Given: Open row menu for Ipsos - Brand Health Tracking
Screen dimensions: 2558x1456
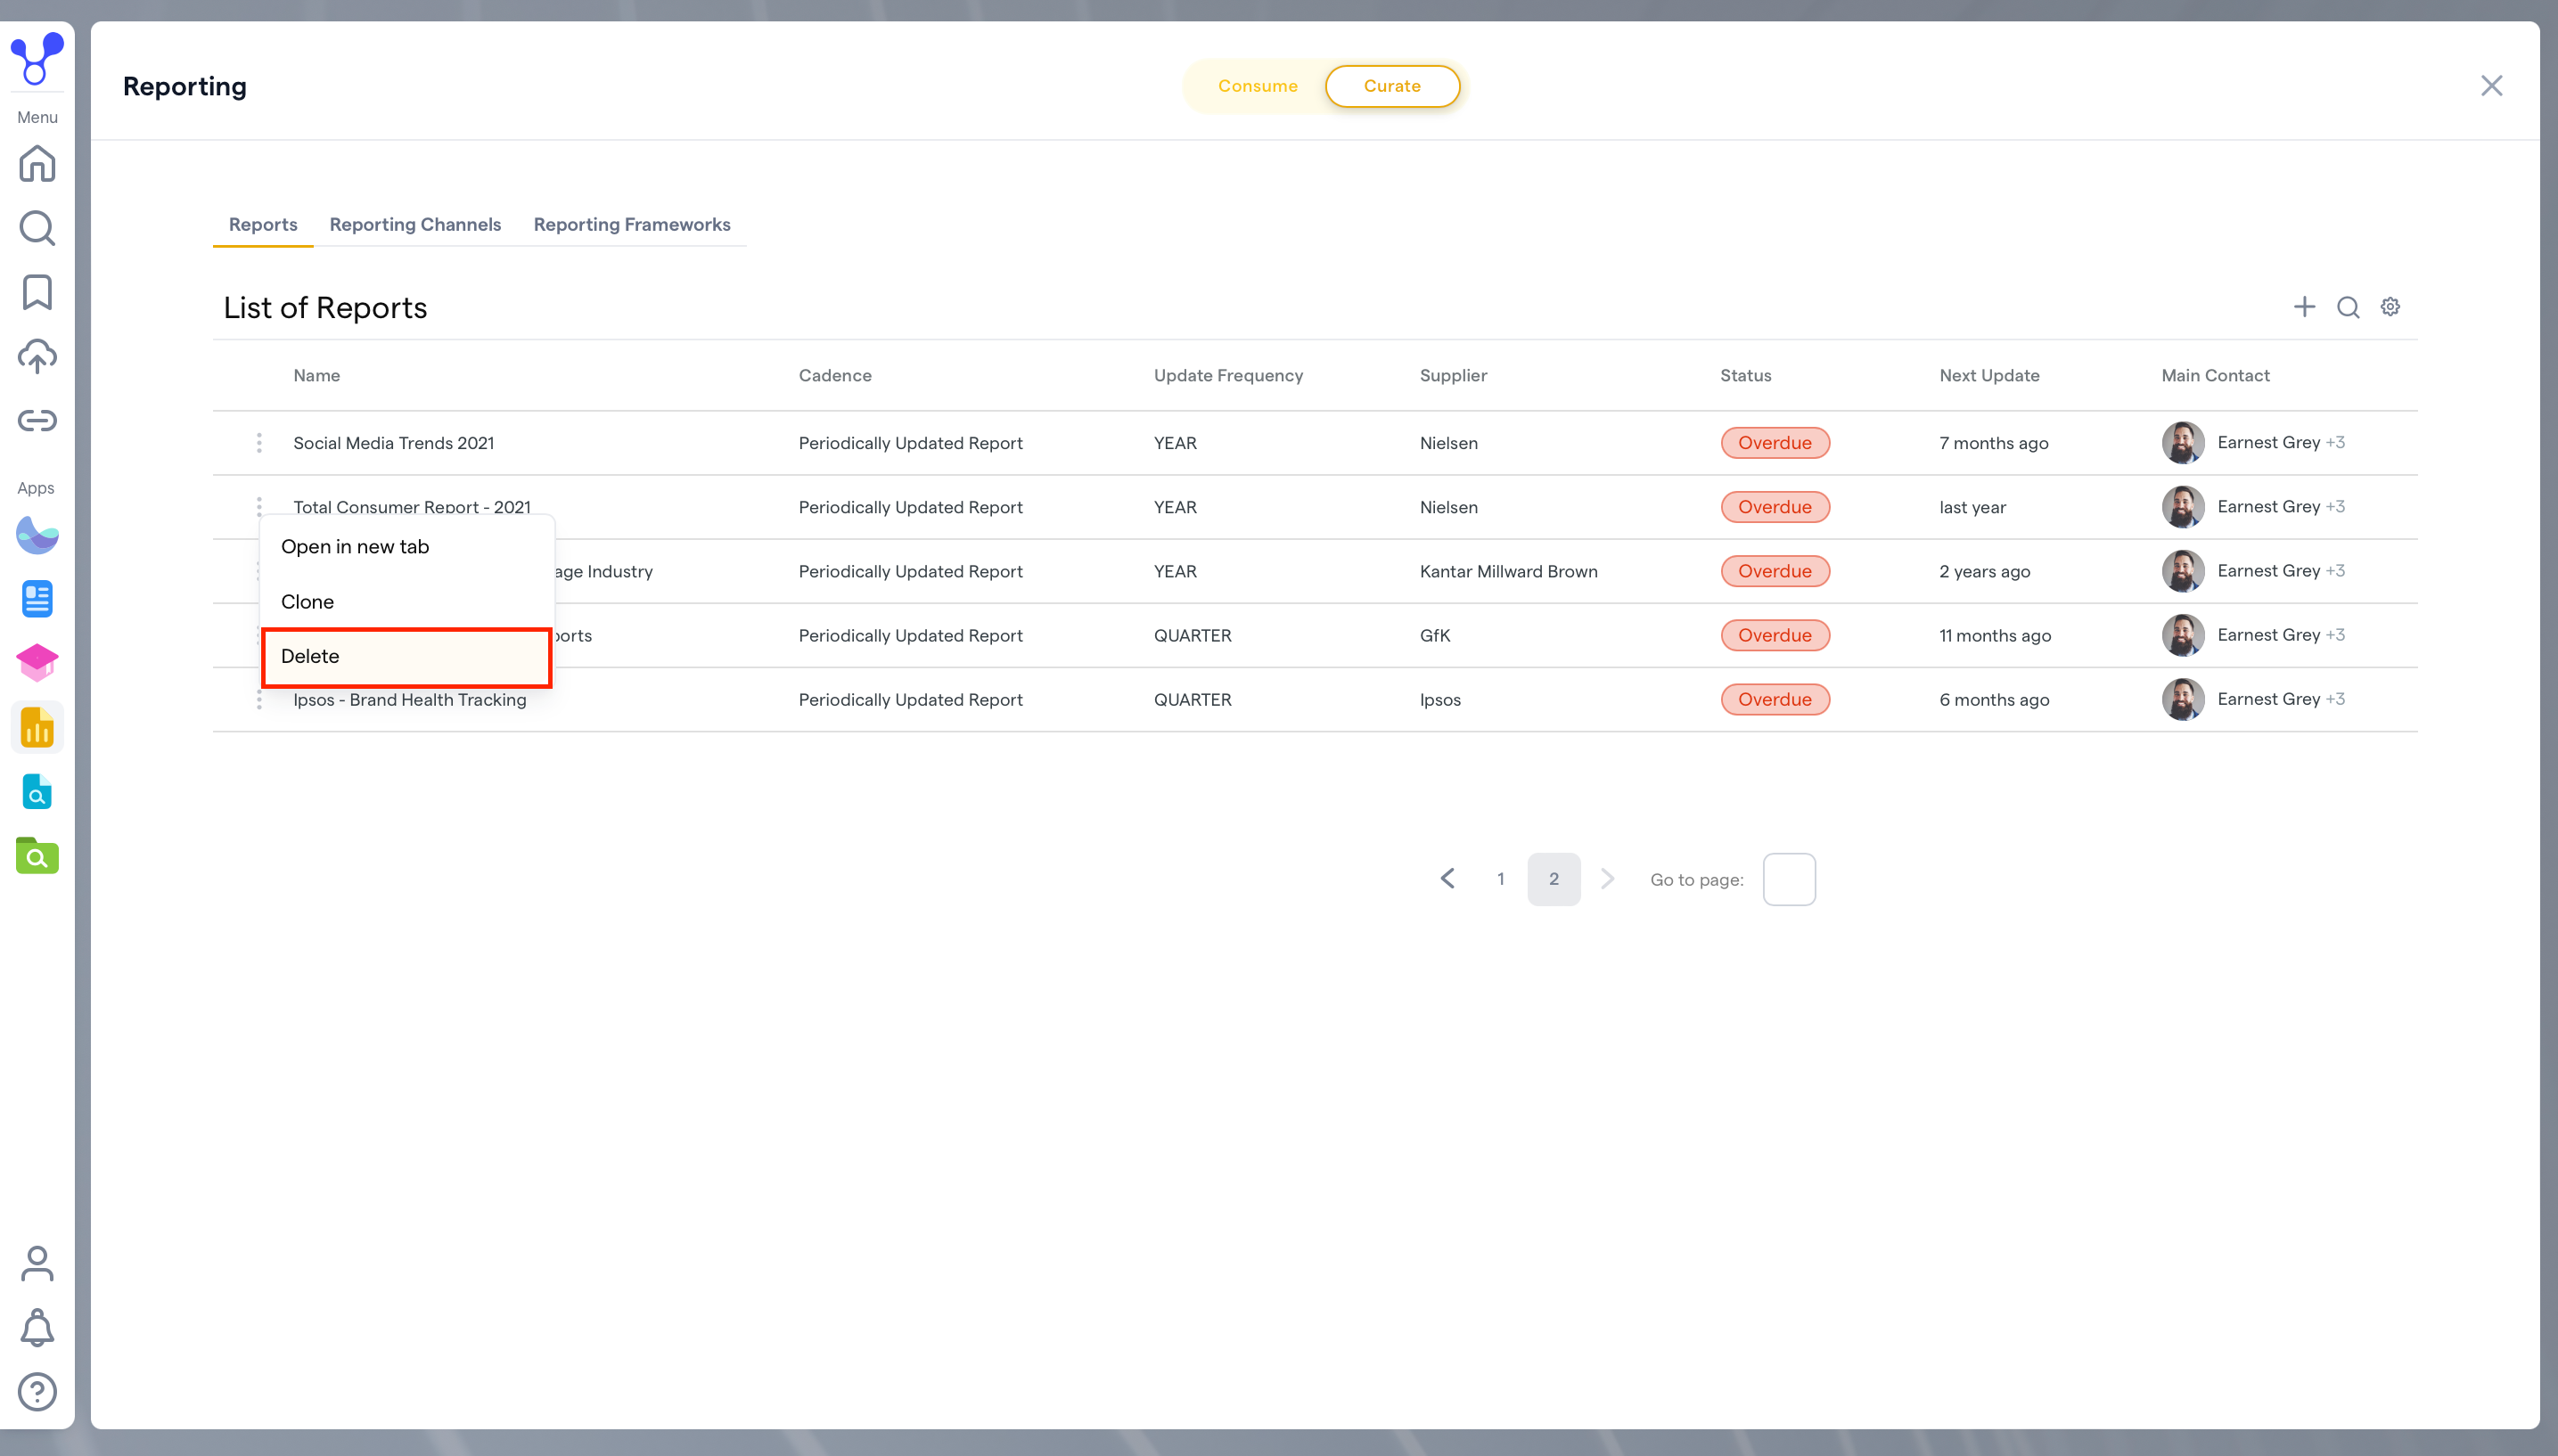Looking at the screenshot, I should coord(259,700).
